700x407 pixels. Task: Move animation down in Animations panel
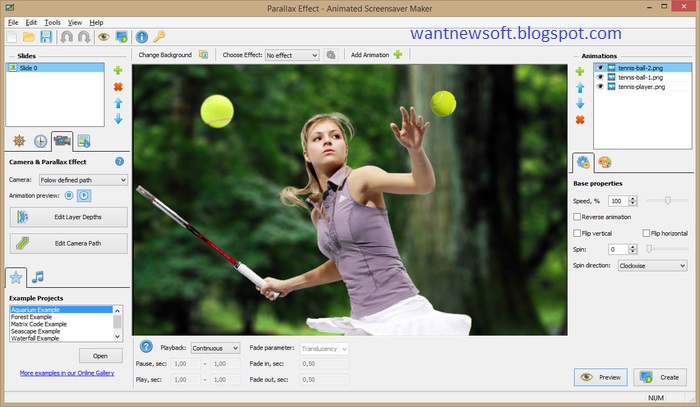tap(580, 104)
